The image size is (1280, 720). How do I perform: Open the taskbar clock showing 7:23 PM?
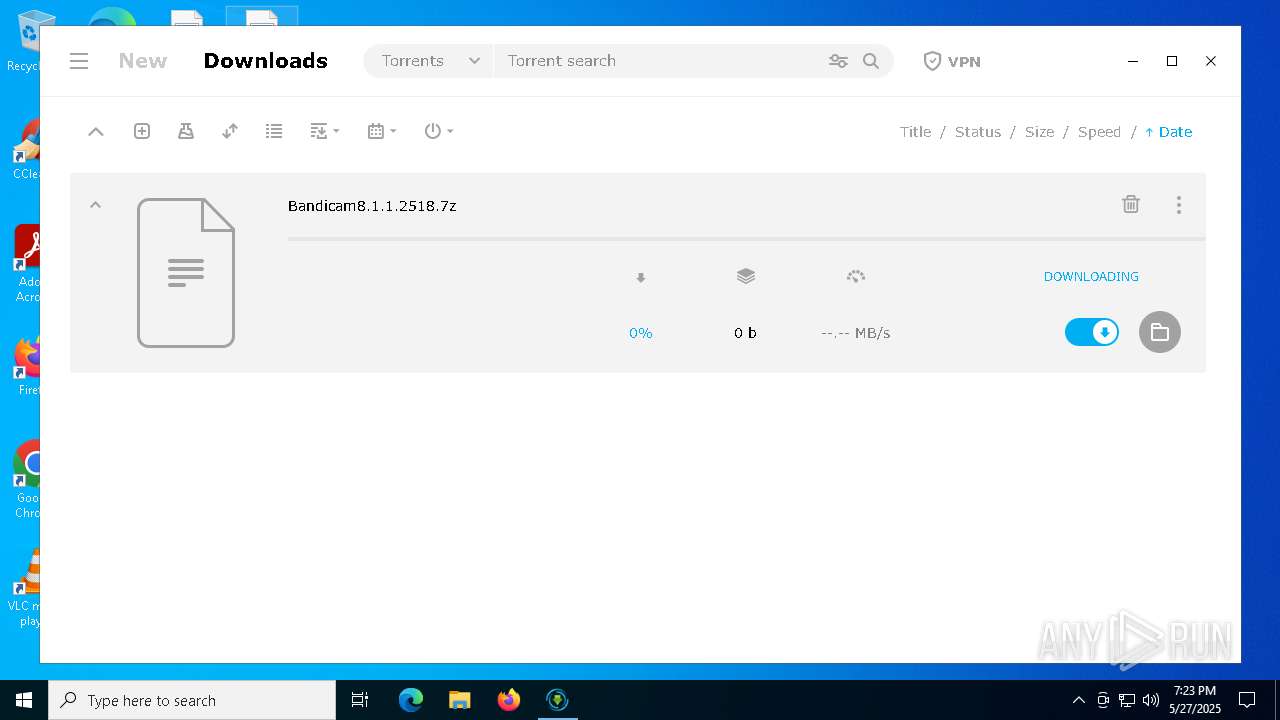click(x=1195, y=700)
